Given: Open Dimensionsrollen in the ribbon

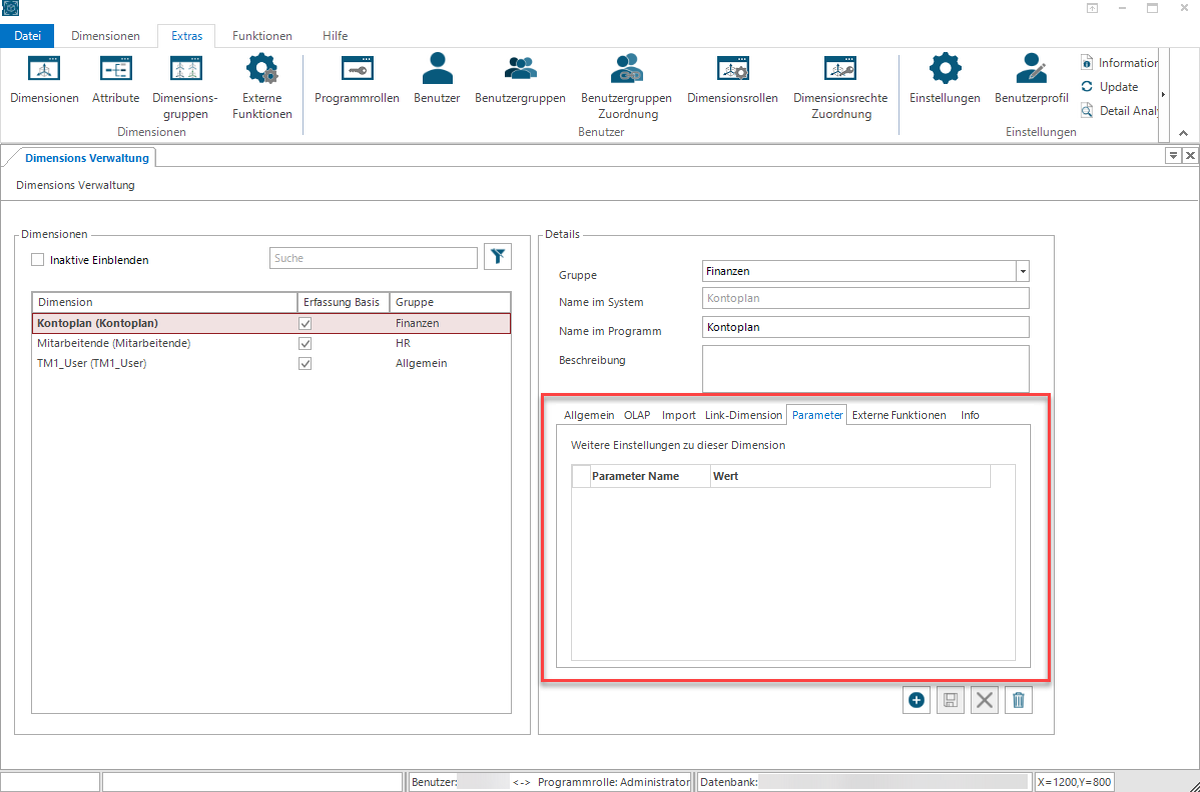Looking at the screenshot, I should coord(732,80).
